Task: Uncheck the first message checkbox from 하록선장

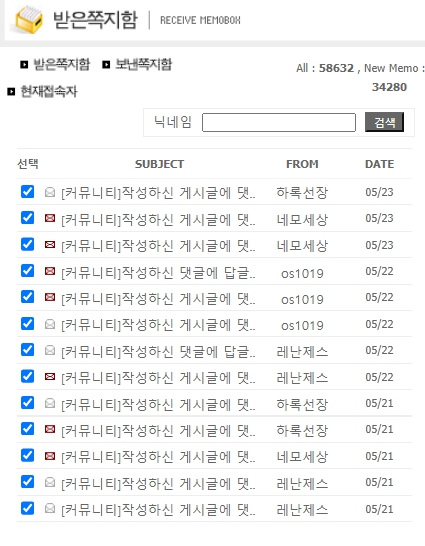Action: (x=27, y=192)
